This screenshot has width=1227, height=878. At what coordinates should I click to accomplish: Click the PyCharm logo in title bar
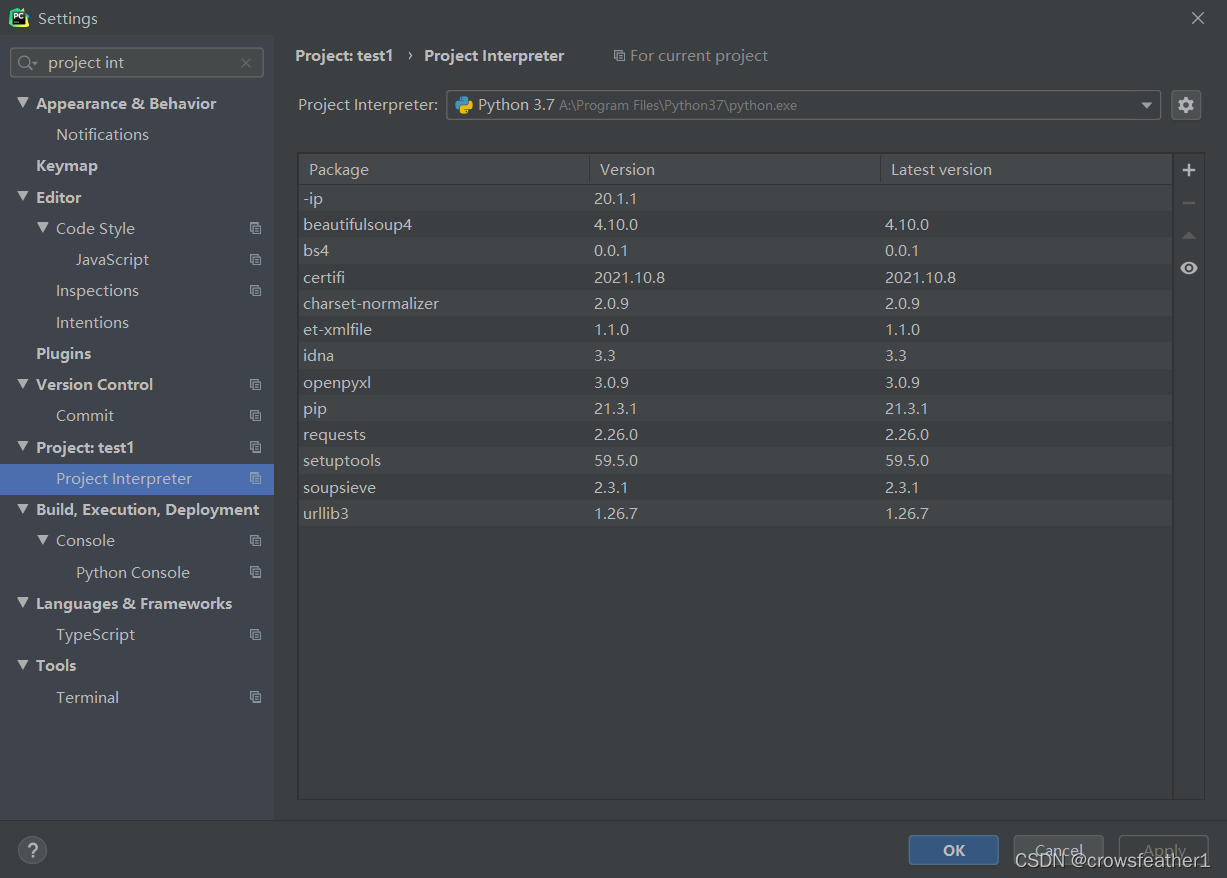[x=19, y=18]
